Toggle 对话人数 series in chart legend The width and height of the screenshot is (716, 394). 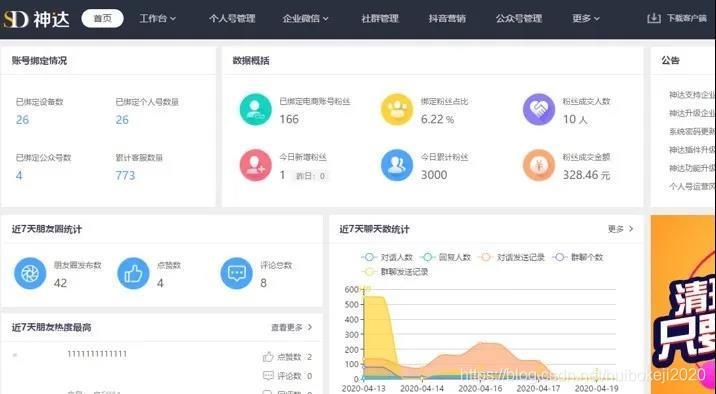387,257
